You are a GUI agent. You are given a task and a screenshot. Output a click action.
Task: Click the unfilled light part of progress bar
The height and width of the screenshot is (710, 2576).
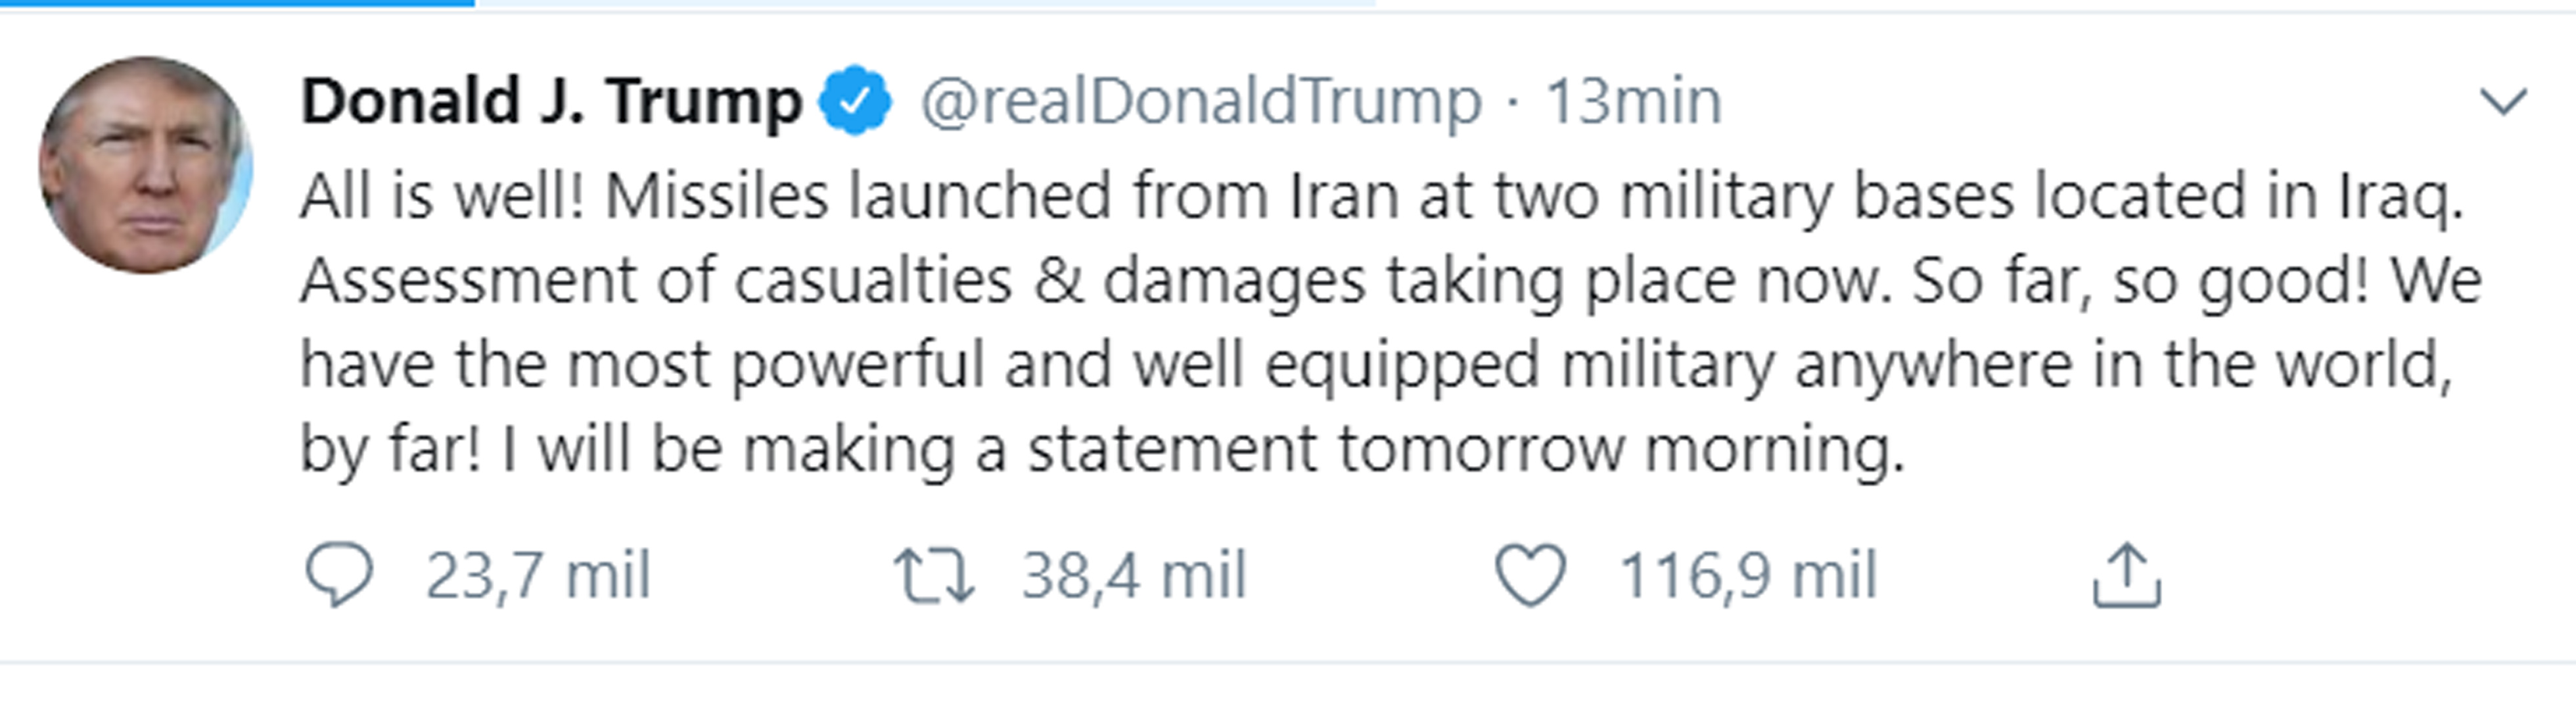[925, 3]
